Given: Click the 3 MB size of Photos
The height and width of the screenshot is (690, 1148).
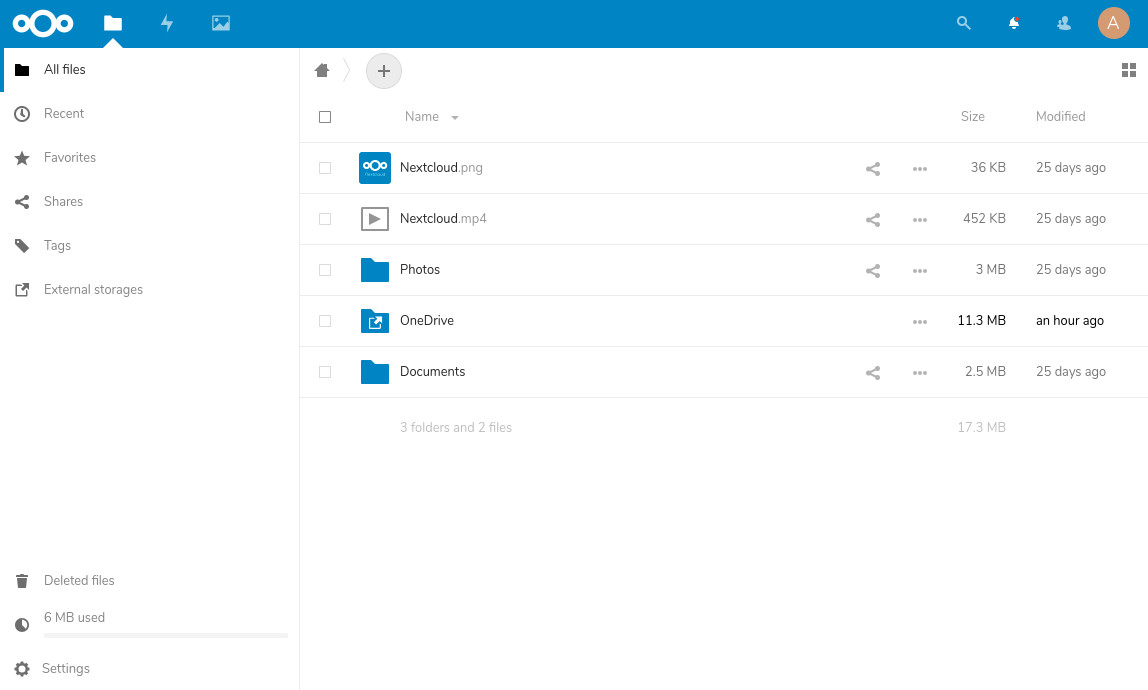Looking at the screenshot, I should pos(991,270).
